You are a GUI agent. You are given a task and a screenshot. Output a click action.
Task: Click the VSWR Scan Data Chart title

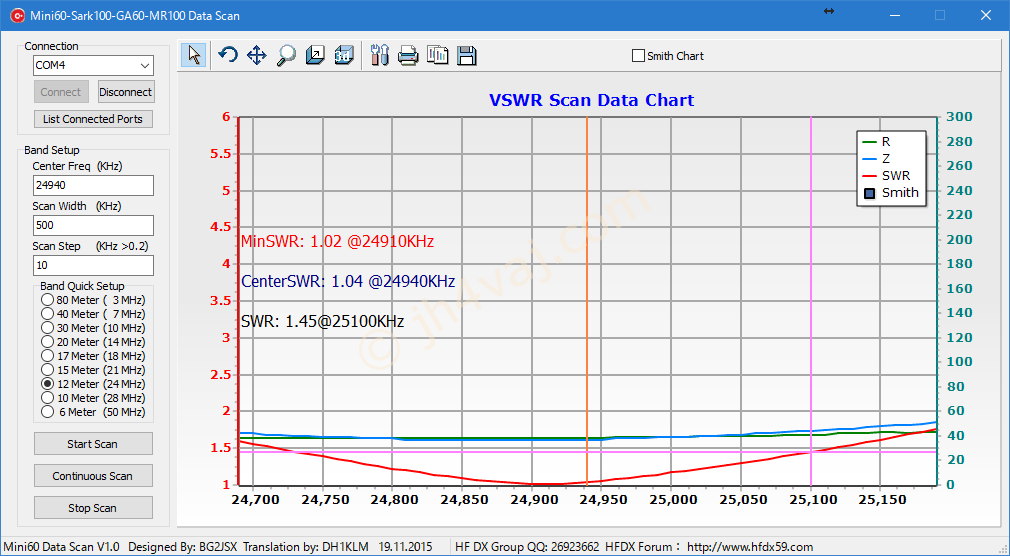pyautogui.click(x=591, y=101)
